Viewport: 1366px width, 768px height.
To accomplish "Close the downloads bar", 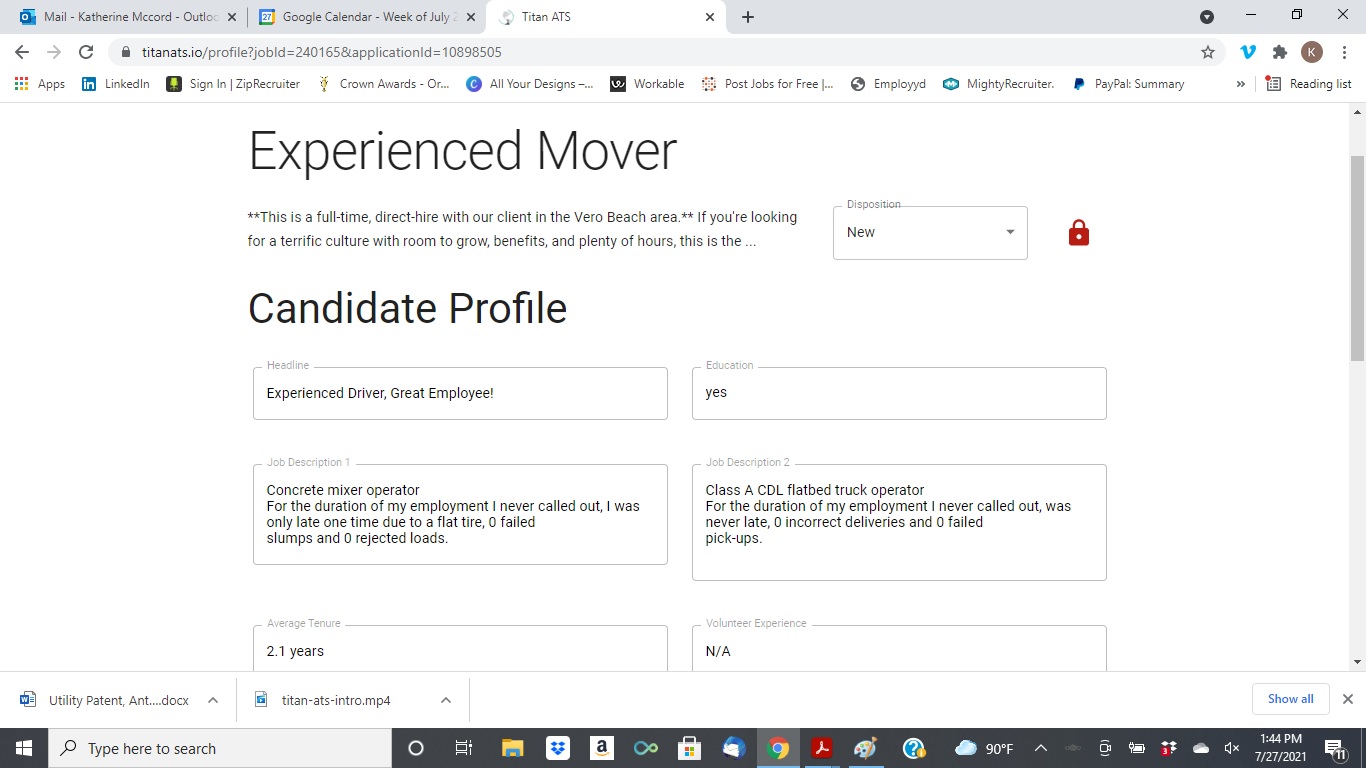I will tap(1347, 699).
